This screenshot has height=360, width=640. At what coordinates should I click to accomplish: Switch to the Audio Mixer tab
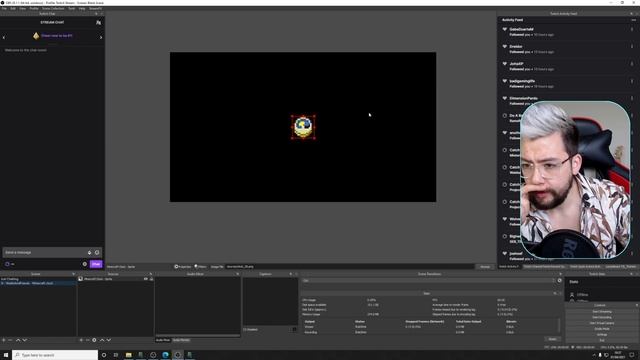163,340
